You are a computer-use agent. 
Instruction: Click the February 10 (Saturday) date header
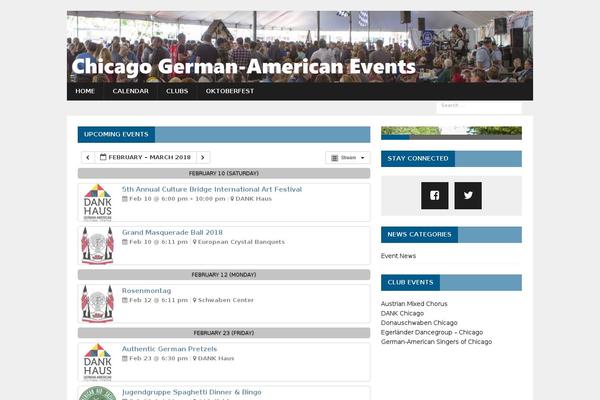[224, 173]
